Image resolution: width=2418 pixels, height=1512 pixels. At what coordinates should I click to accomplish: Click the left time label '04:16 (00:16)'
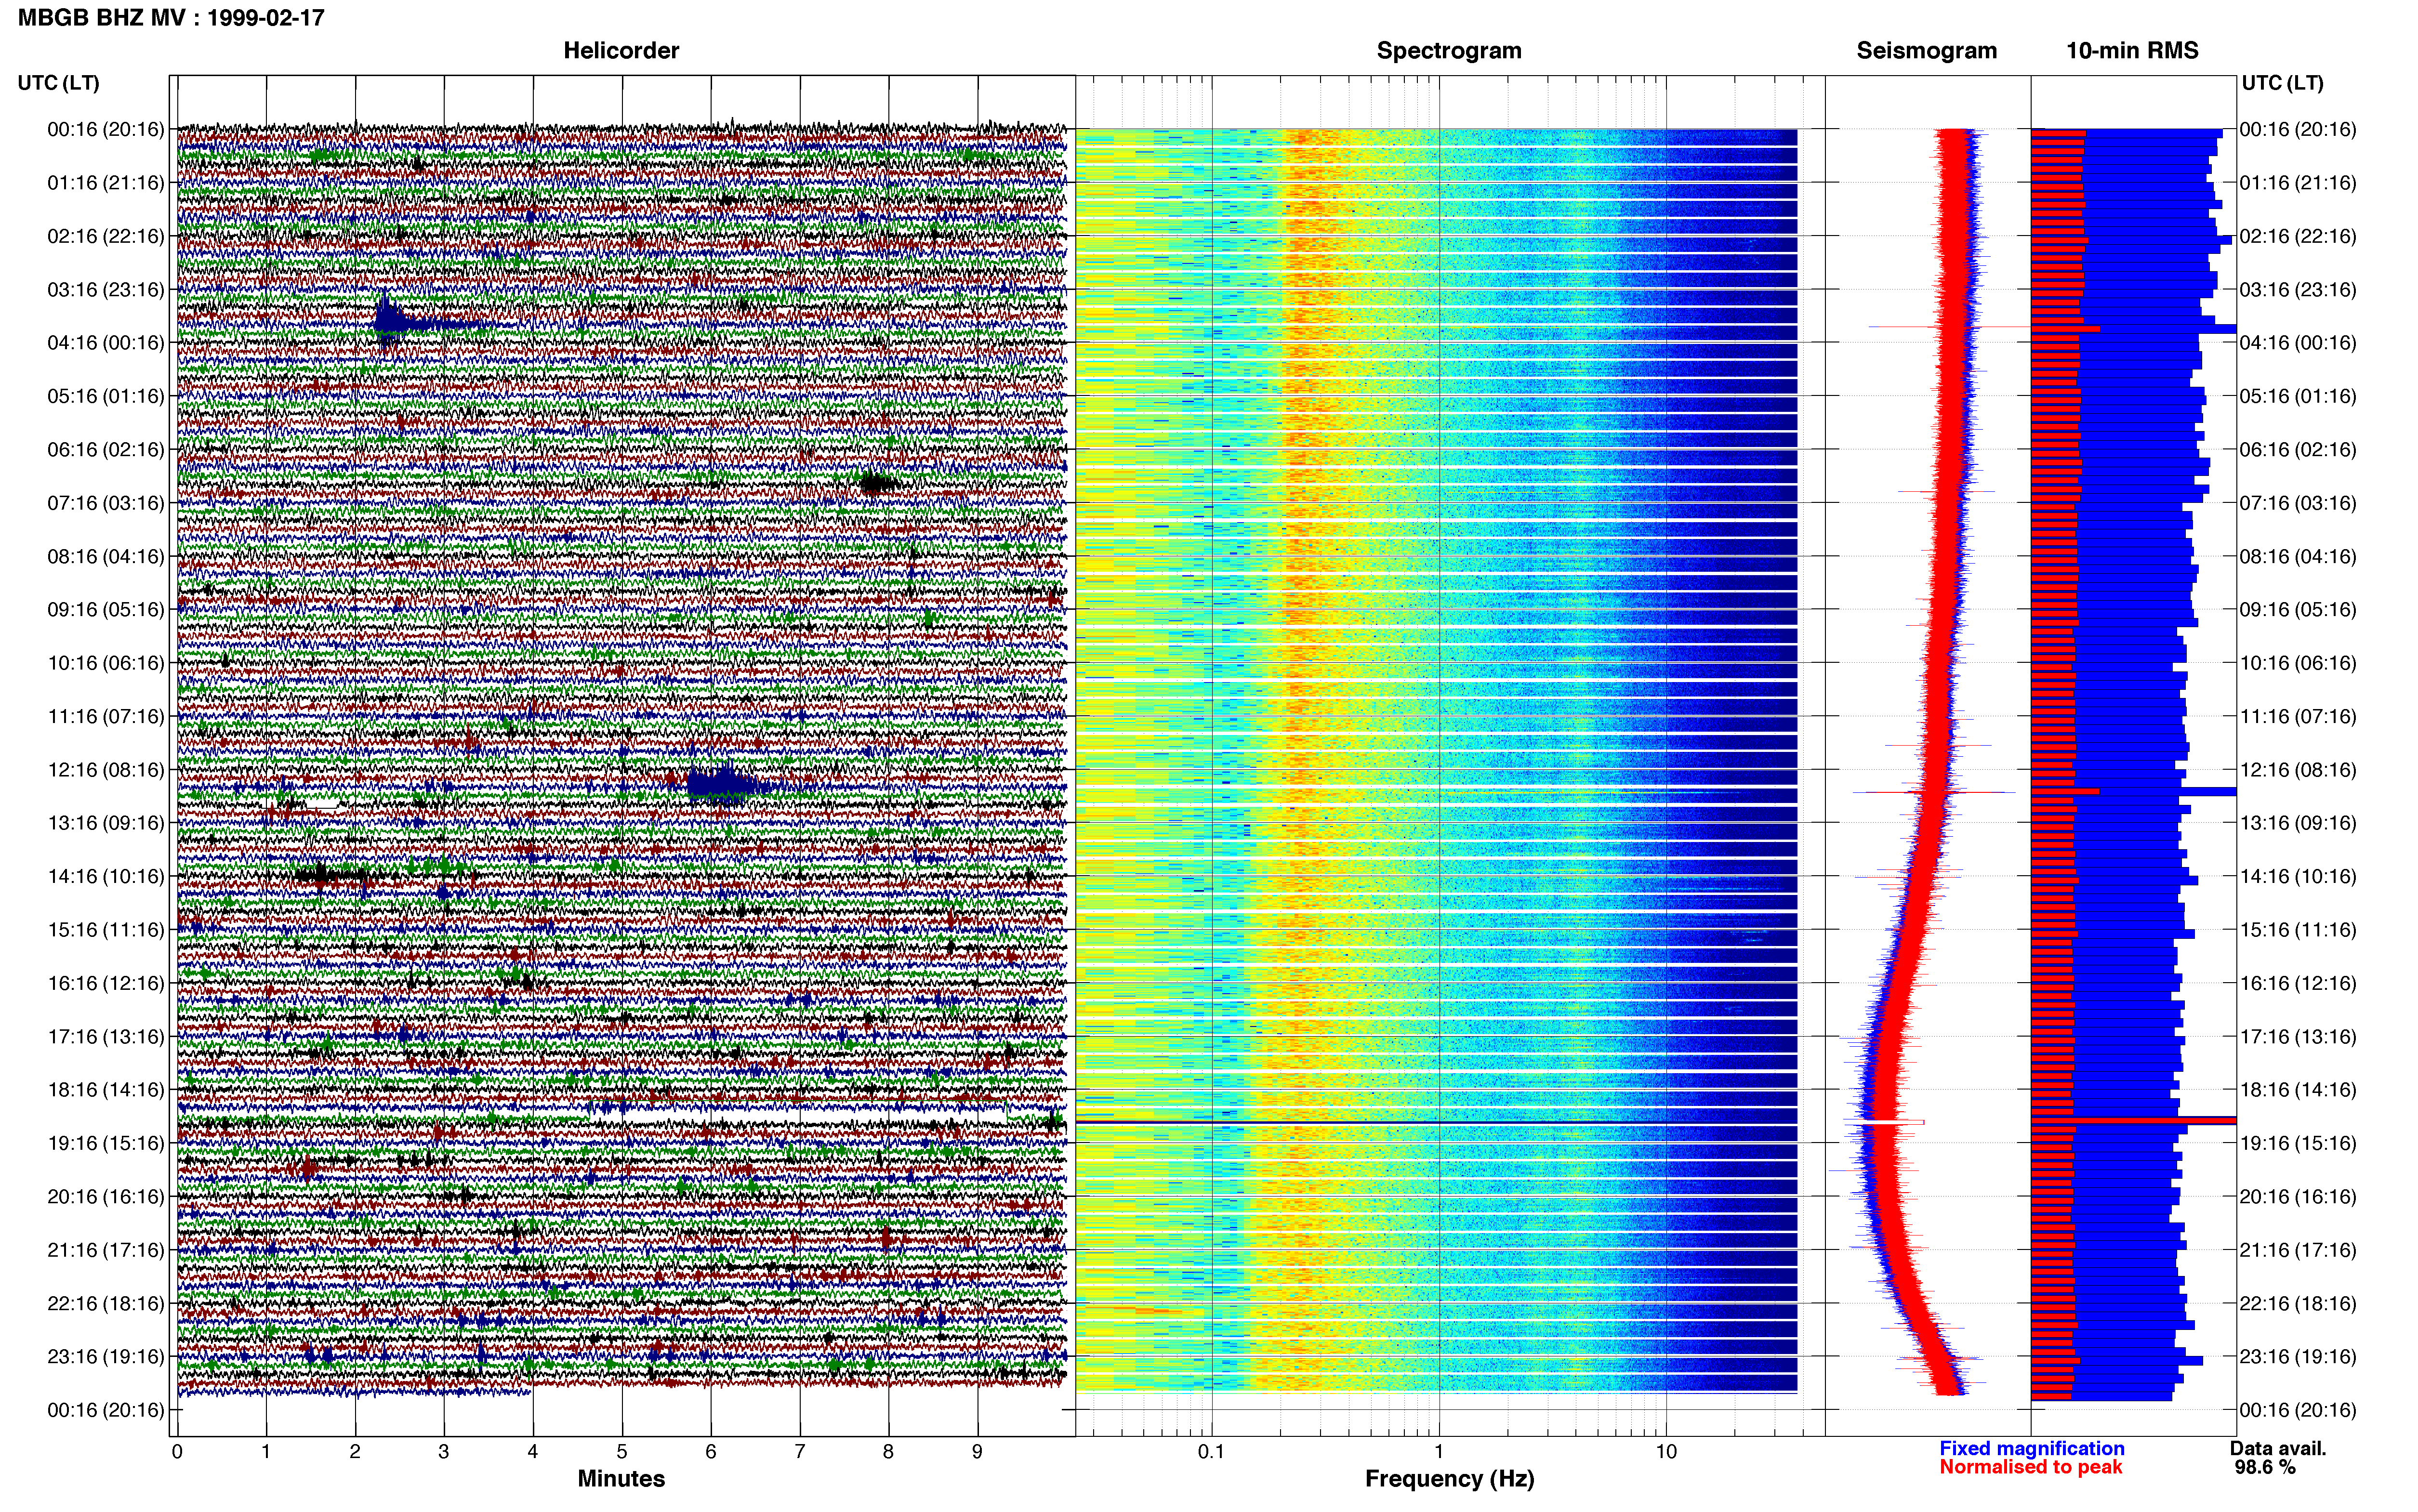click(x=106, y=342)
